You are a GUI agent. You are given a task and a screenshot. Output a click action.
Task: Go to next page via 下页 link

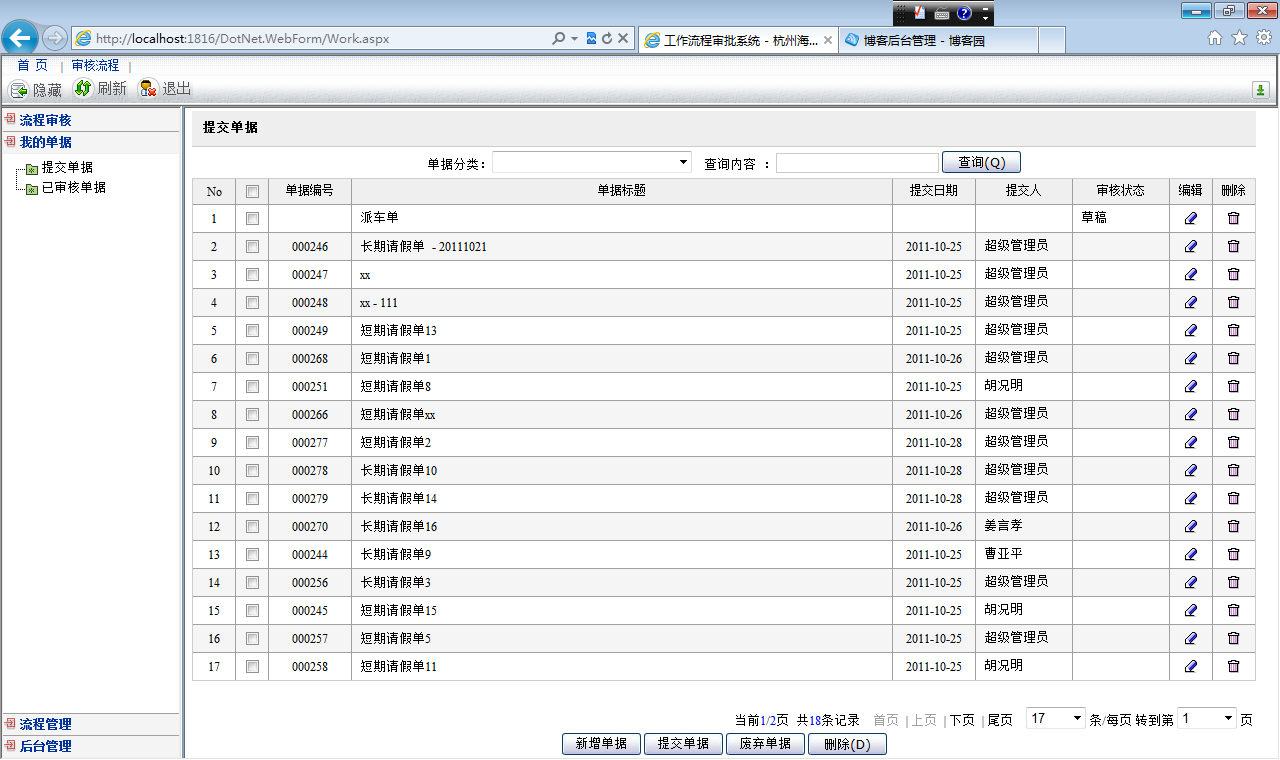(962, 720)
